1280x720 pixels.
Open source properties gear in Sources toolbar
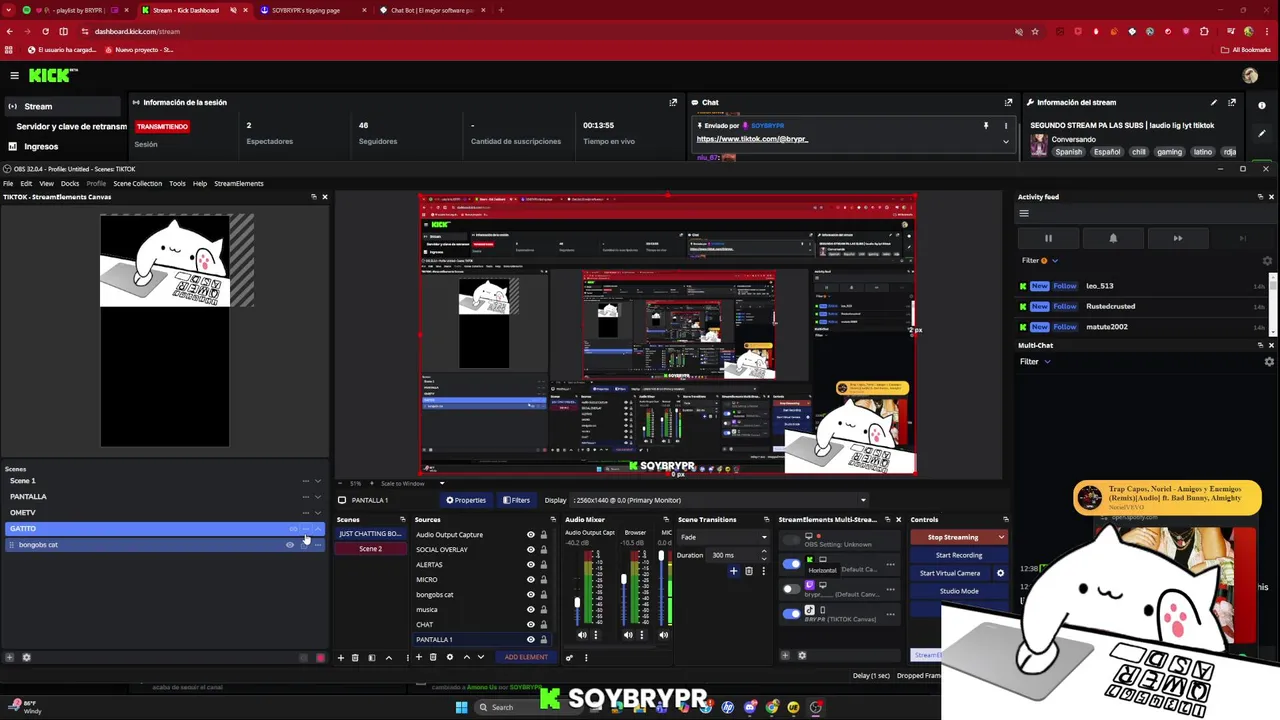click(x=449, y=657)
